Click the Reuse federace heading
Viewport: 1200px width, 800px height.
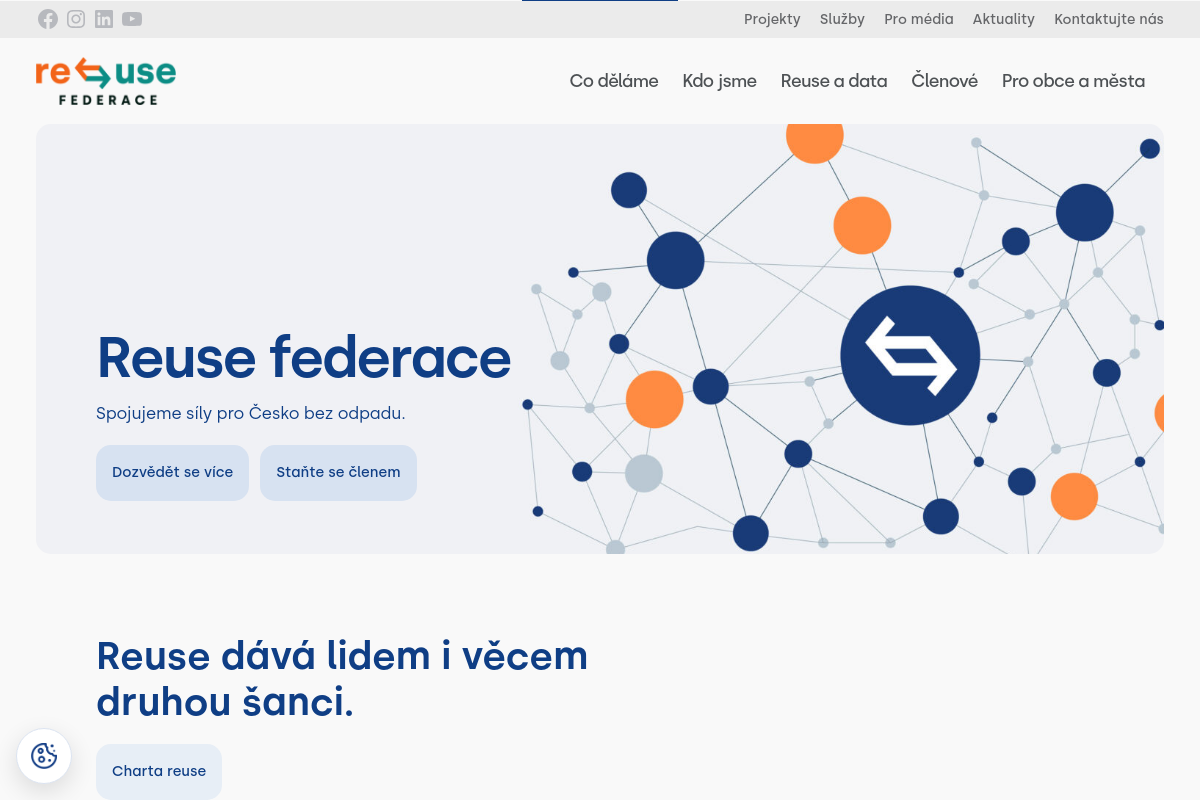[x=304, y=357]
